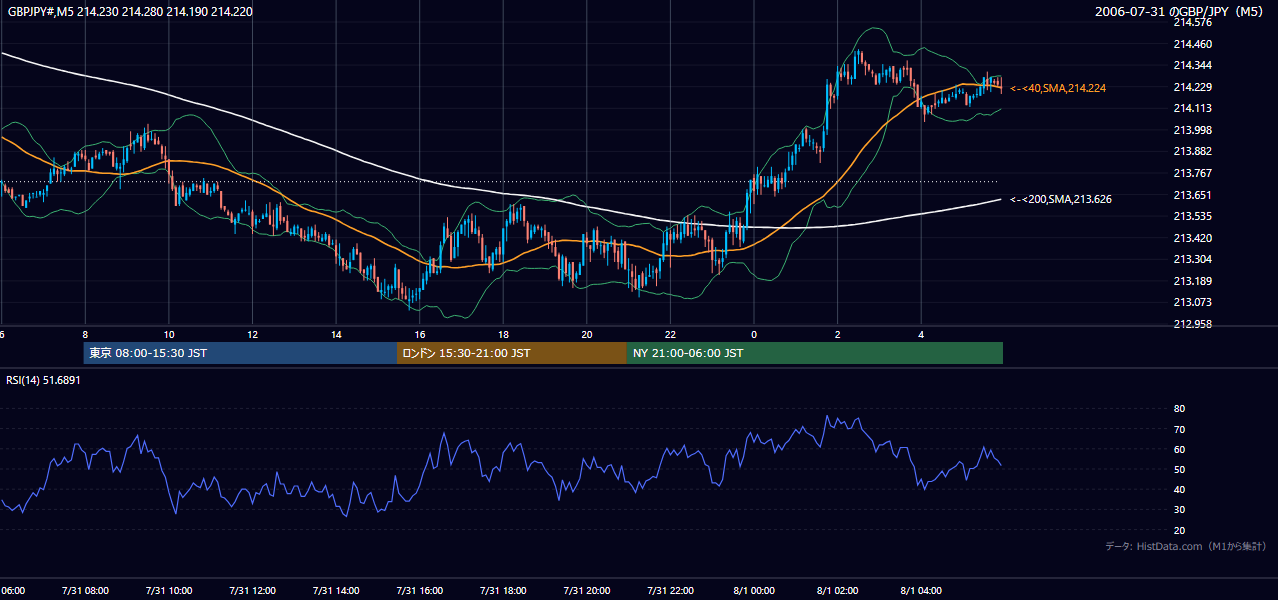The image size is (1278, 600).
Task: Click the hour 22 label under the price chart
Action: pyautogui.click(x=670, y=334)
